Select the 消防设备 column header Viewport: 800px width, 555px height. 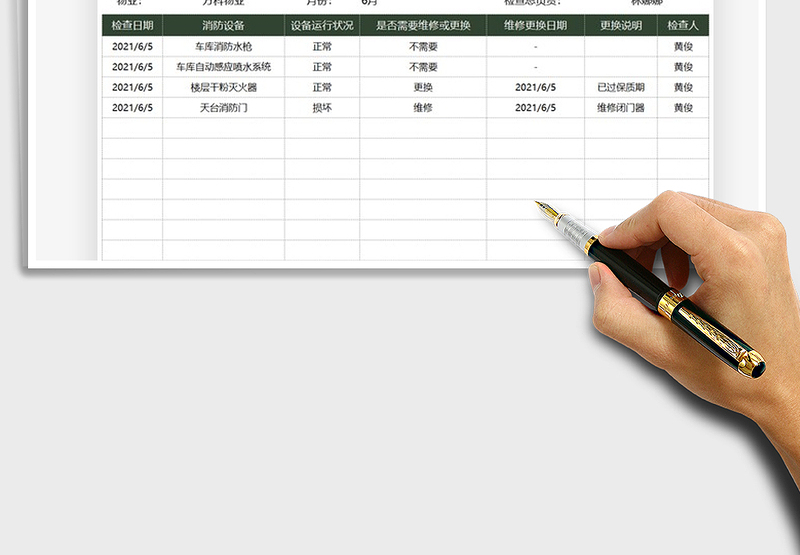coord(223,26)
